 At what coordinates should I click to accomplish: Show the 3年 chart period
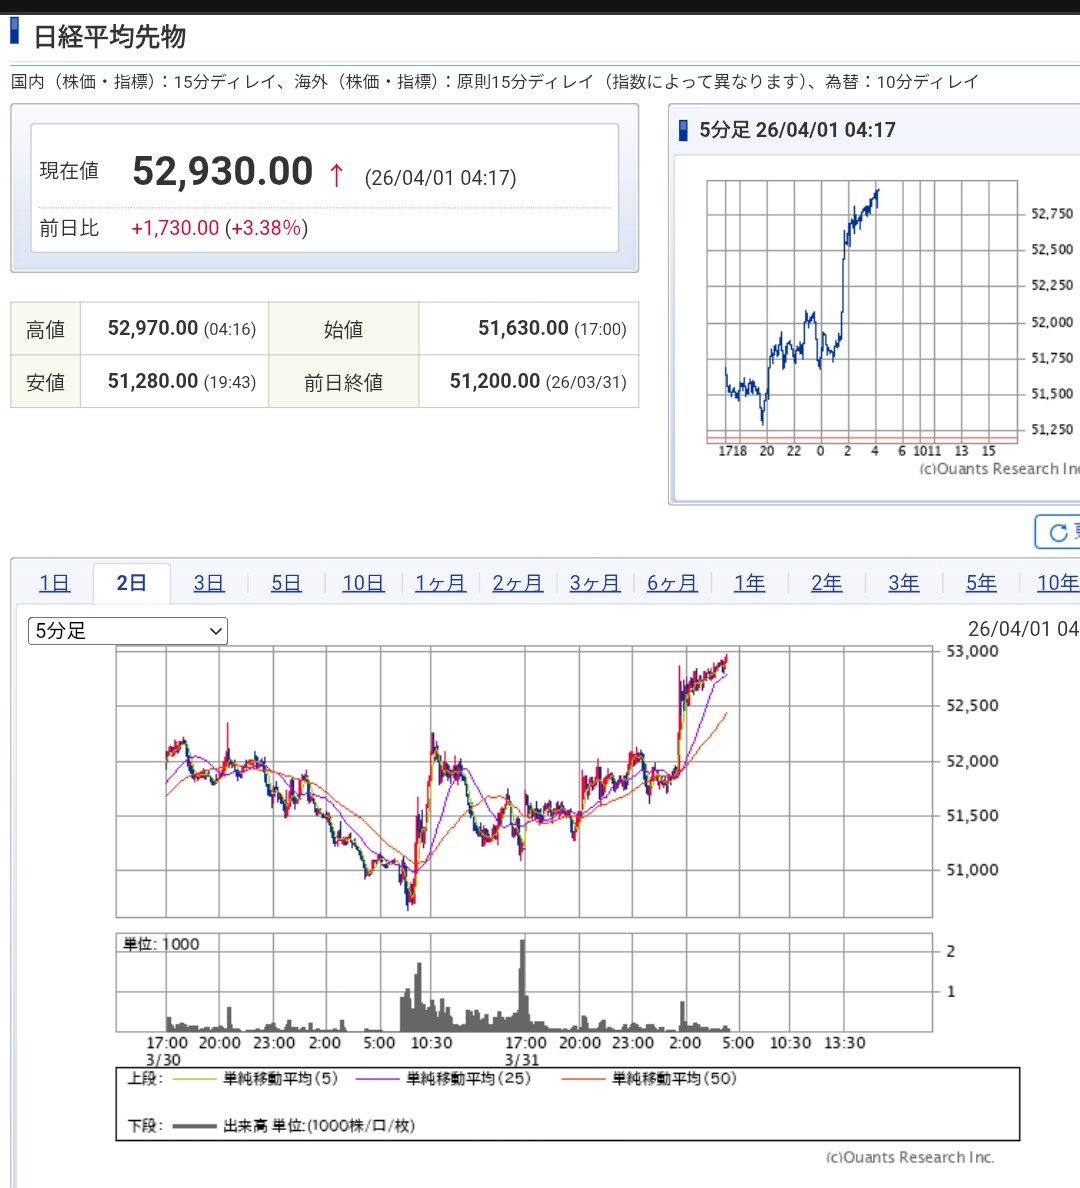pyautogui.click(x=903, y=583)
